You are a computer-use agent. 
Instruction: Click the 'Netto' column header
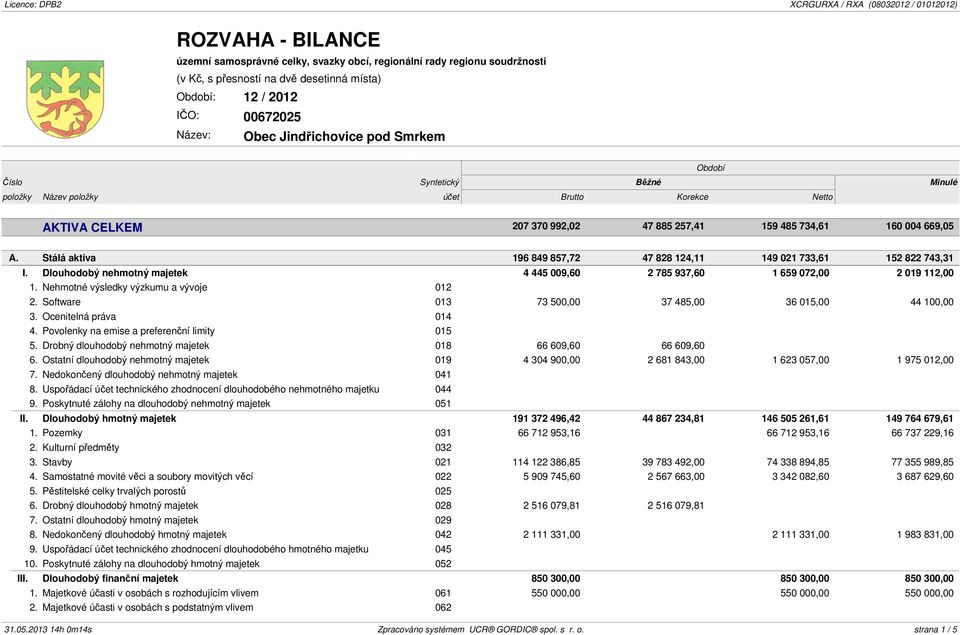(x=822, y=197)
